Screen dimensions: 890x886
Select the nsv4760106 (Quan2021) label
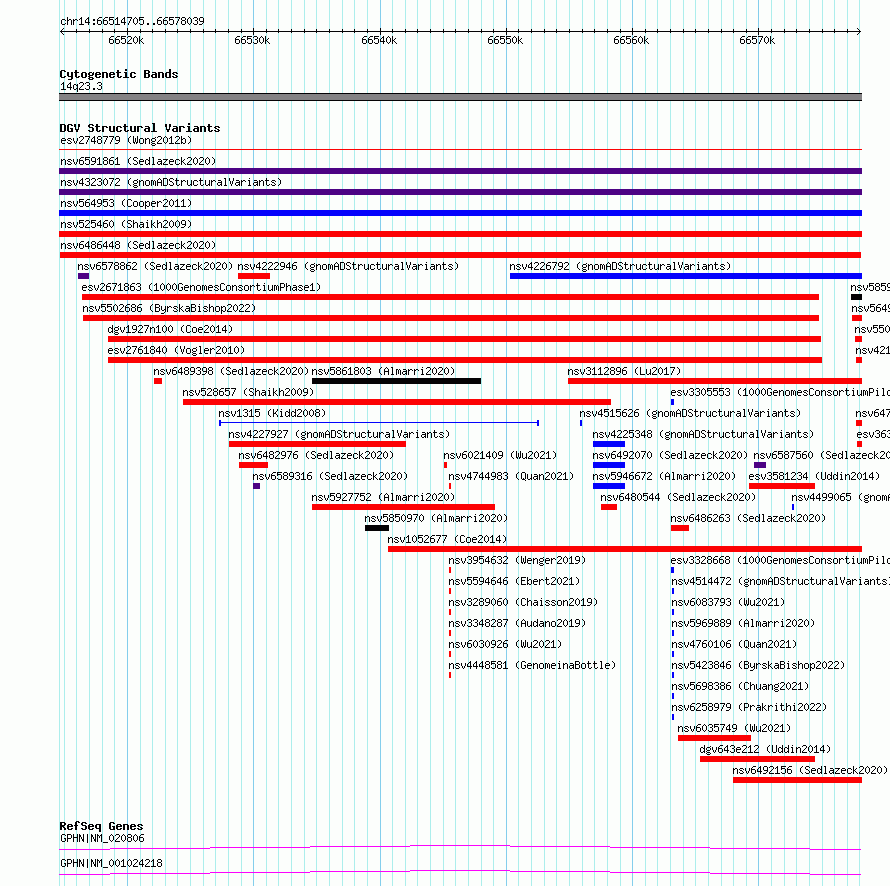(734, 644)
